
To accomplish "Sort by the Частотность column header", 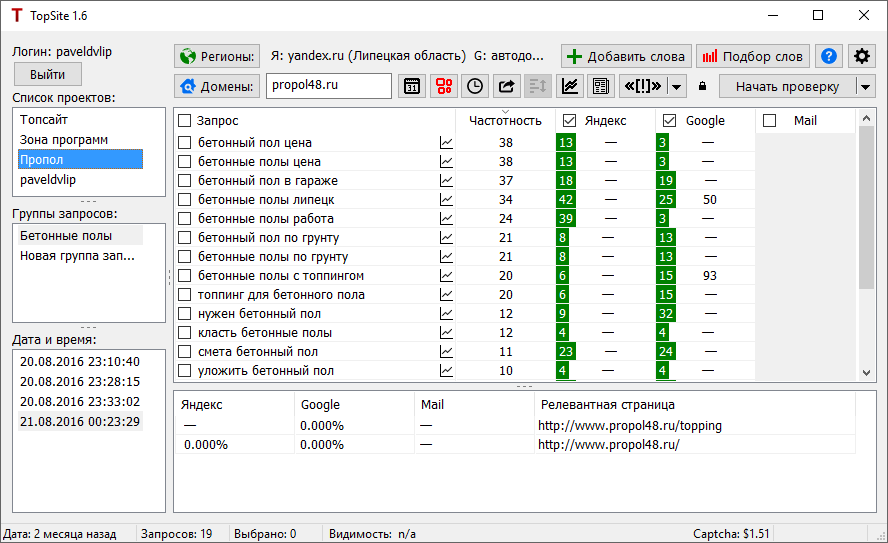I will tap(505, 121).
